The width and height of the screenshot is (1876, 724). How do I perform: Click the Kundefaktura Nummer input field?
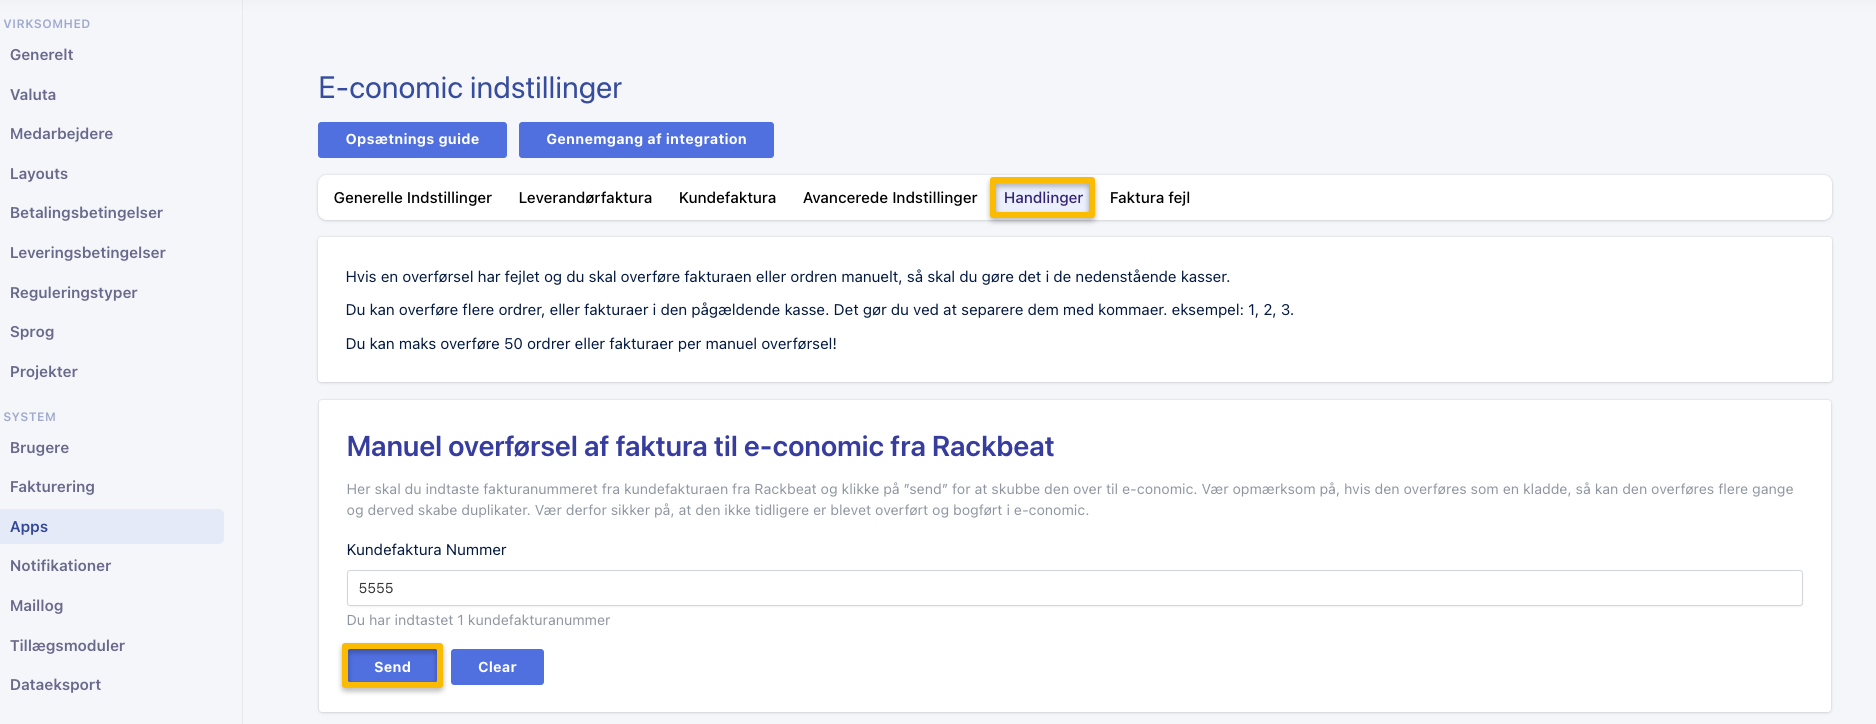(x=1073, y=588)
